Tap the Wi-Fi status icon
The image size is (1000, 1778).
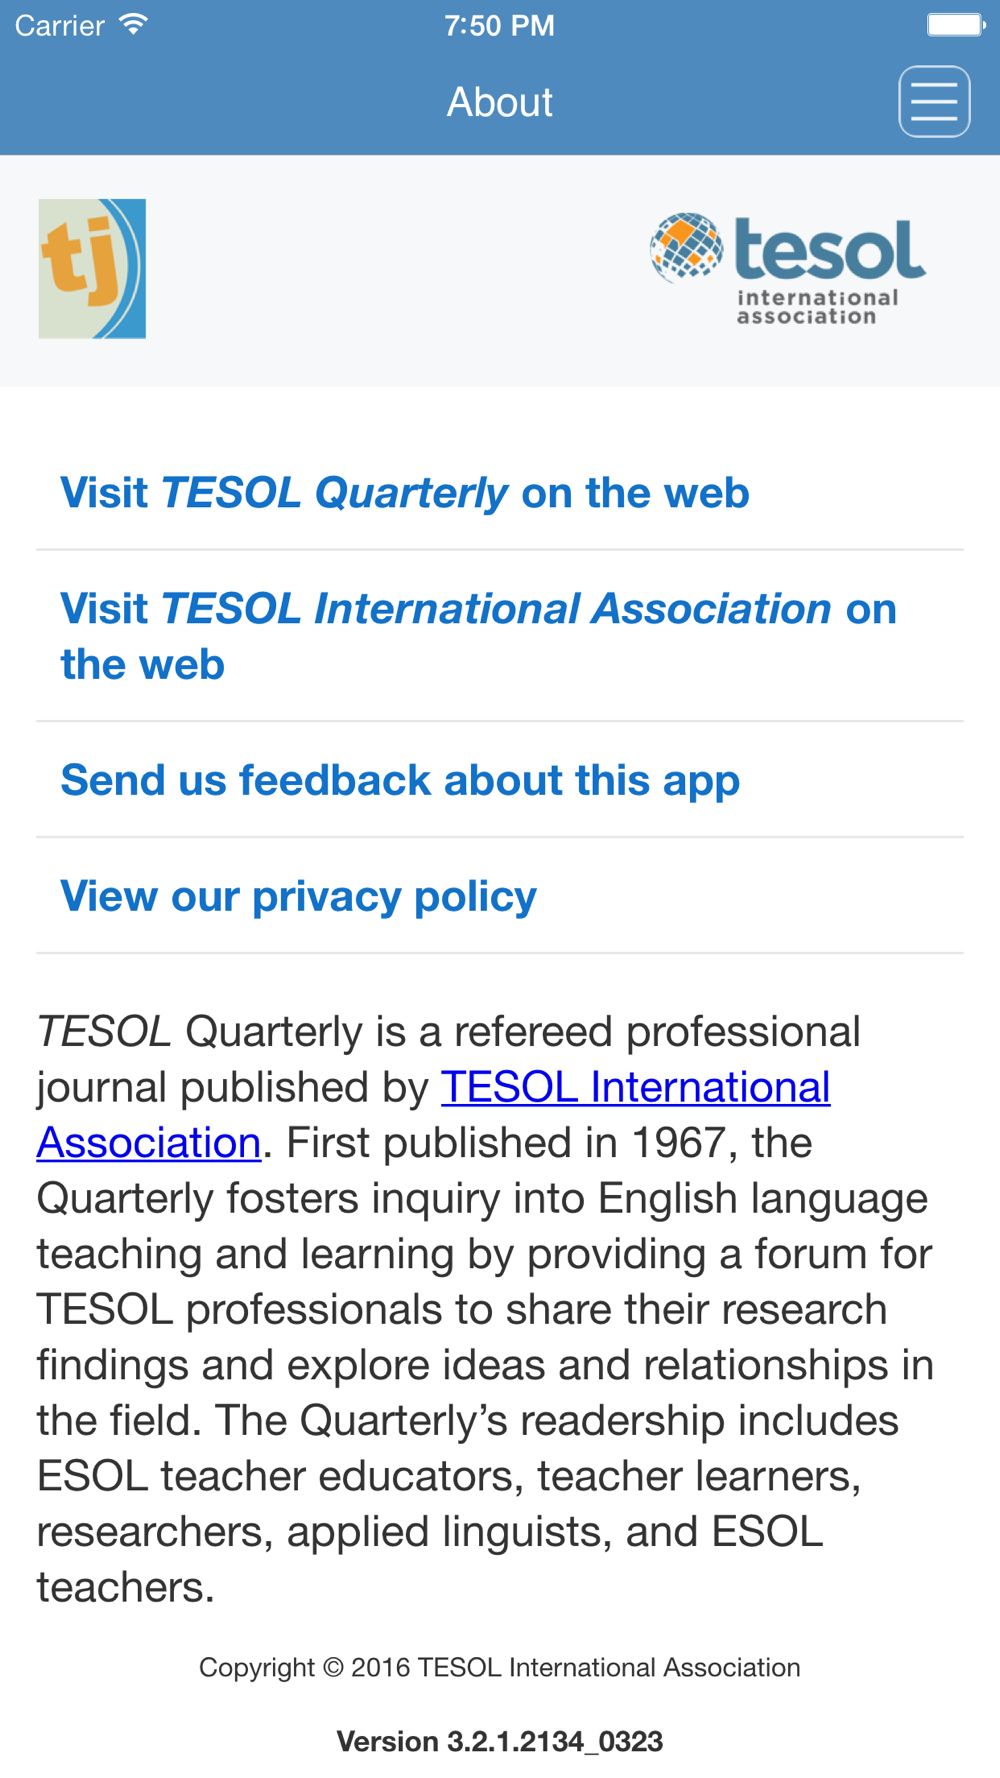(x=133, y=25)
